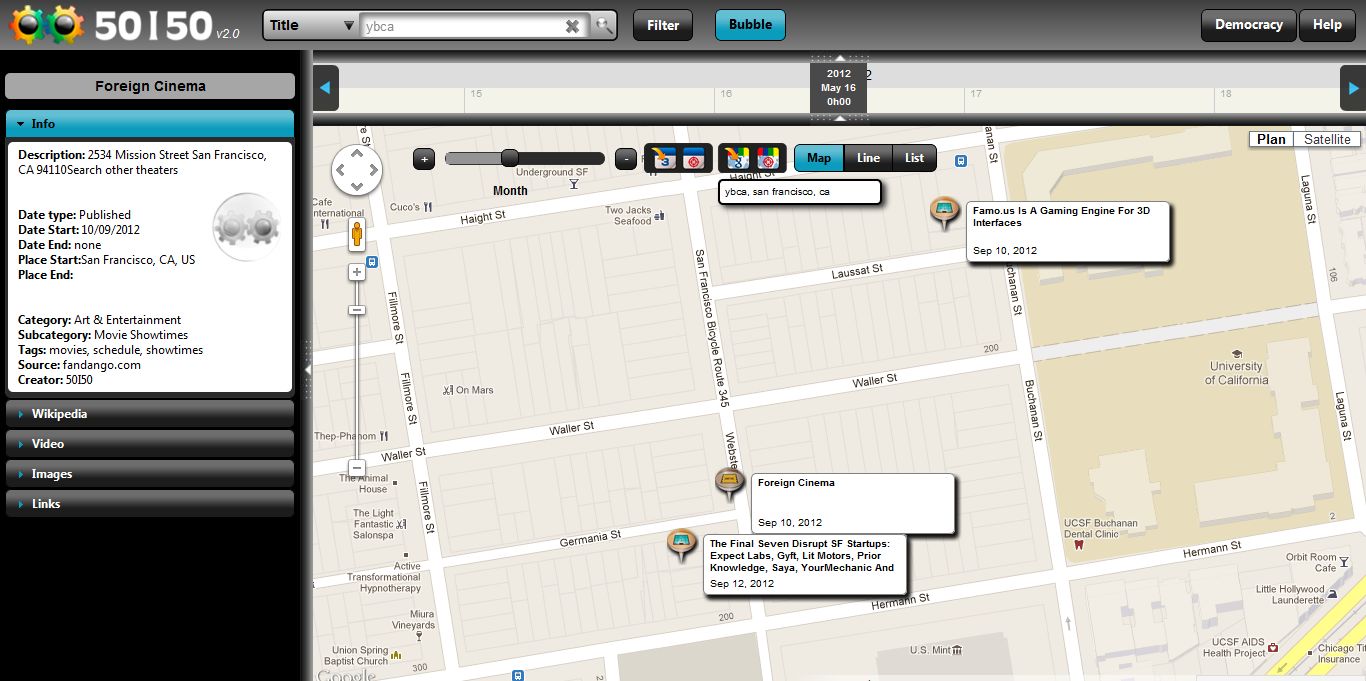Open the Filter panel
The width and height of the screenshot is (1366, 681).
pos(663,26)
